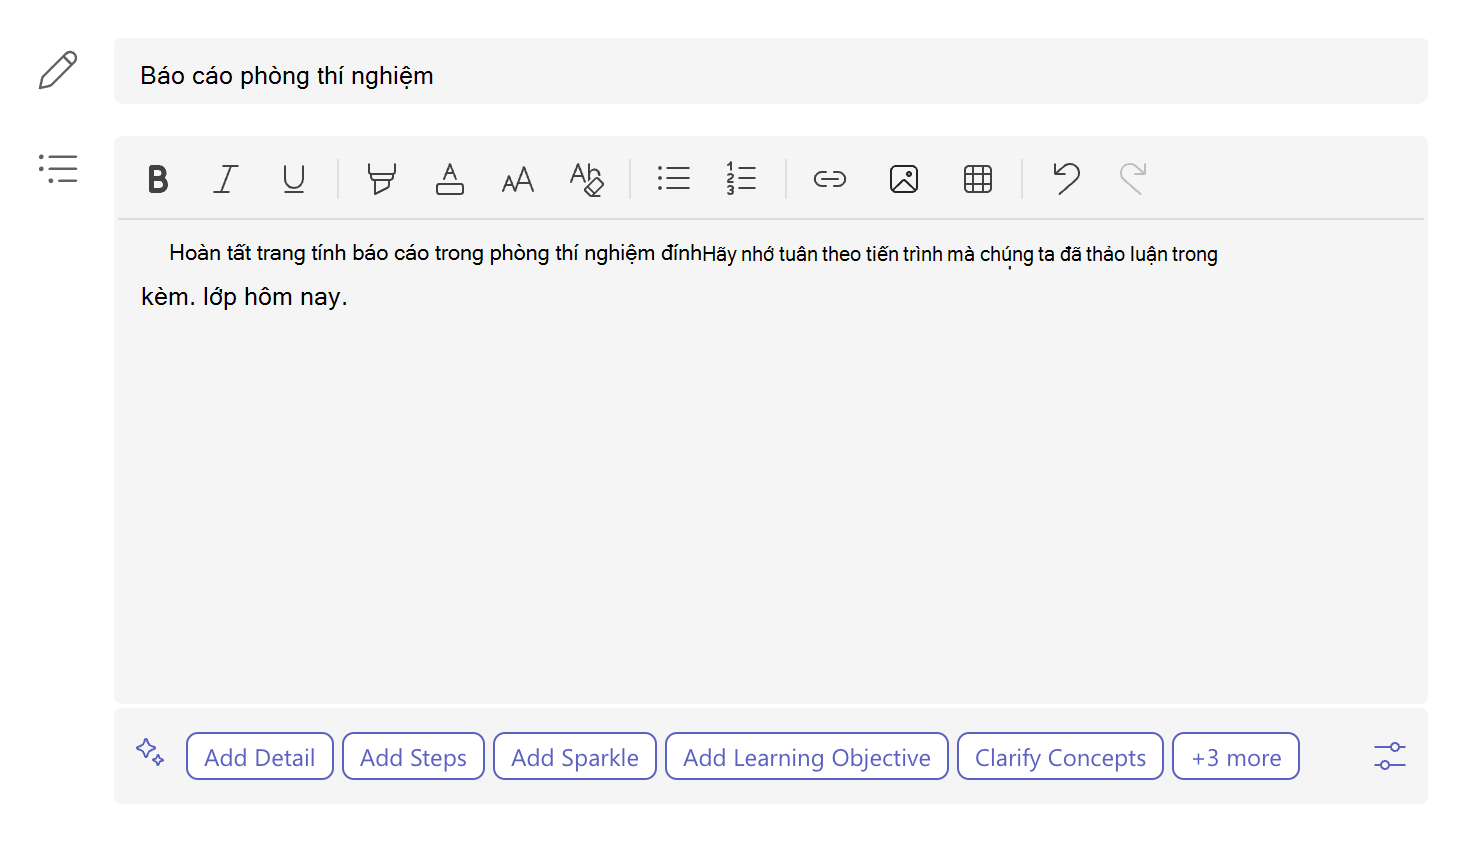Image resolution: width=1460 pixels, height=844 pixels.
Task: Clear text formatting with eraser icon
Action: pos(587,179)
